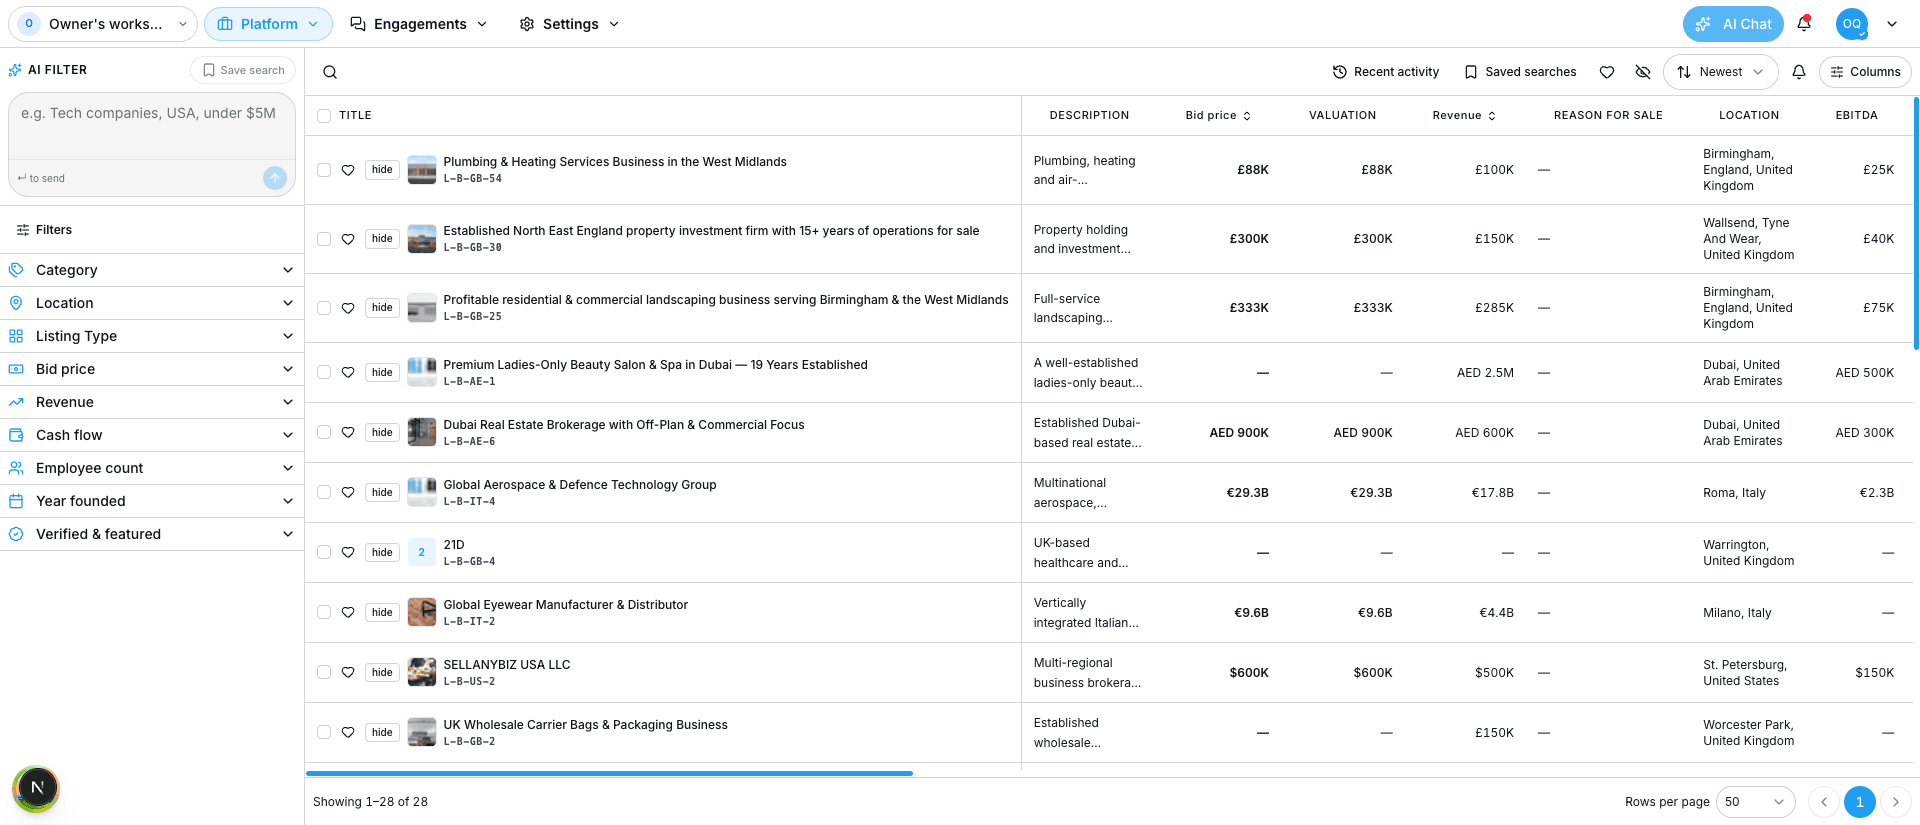Open the Newest sort dropdown

(1720, 72)
